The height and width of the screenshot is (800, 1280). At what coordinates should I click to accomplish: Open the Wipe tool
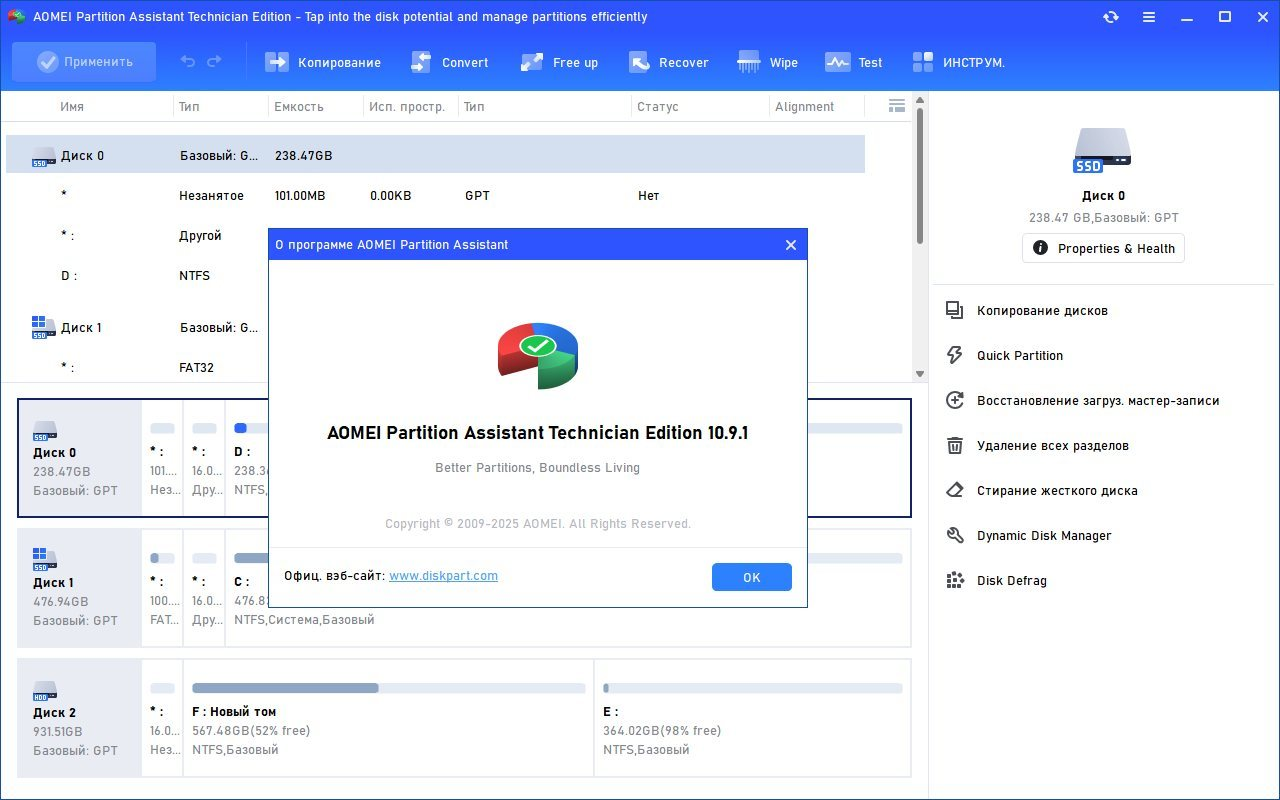[x=767, y=62]
